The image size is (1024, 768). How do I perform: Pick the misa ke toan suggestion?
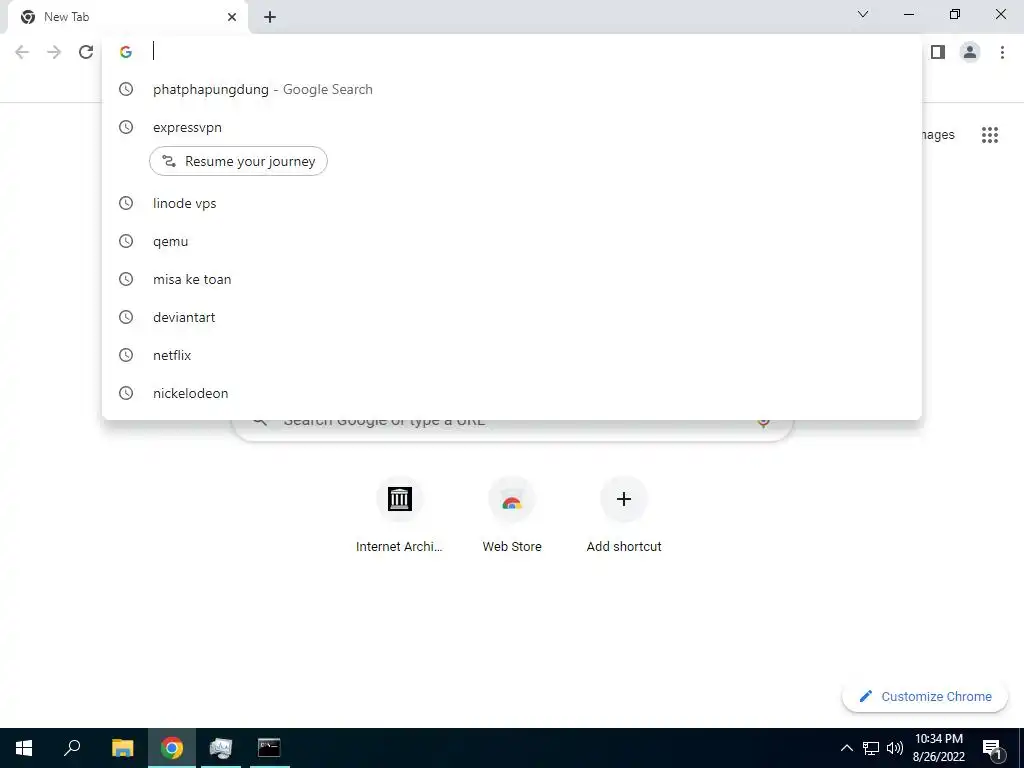click(x=512, y=279)
